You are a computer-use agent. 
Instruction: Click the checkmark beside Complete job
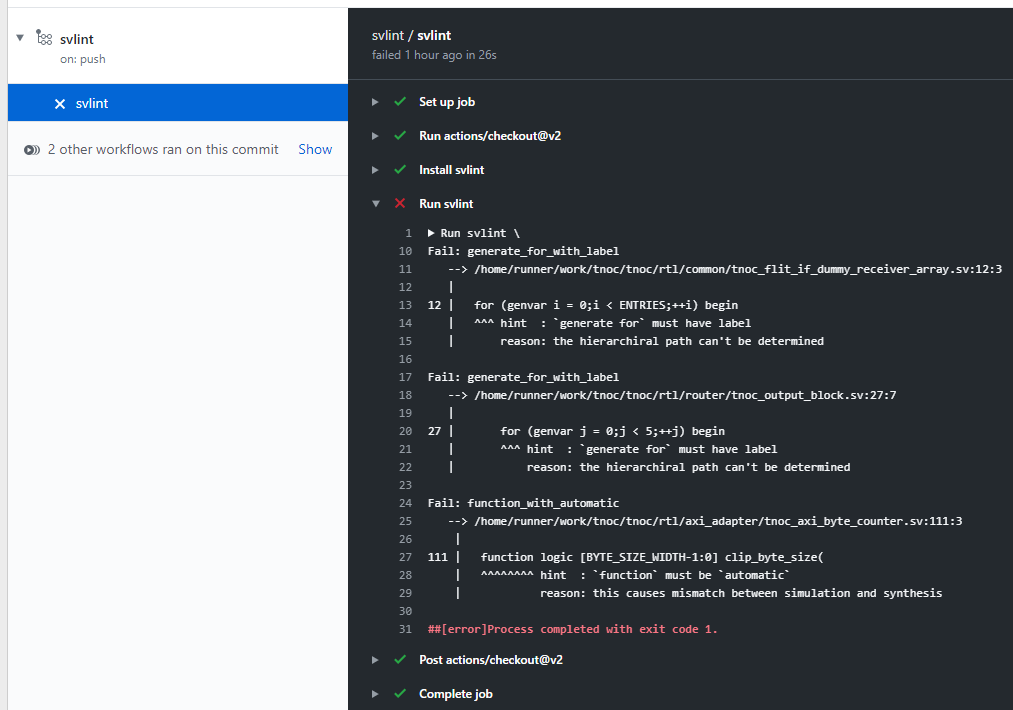tap(400, 693)
